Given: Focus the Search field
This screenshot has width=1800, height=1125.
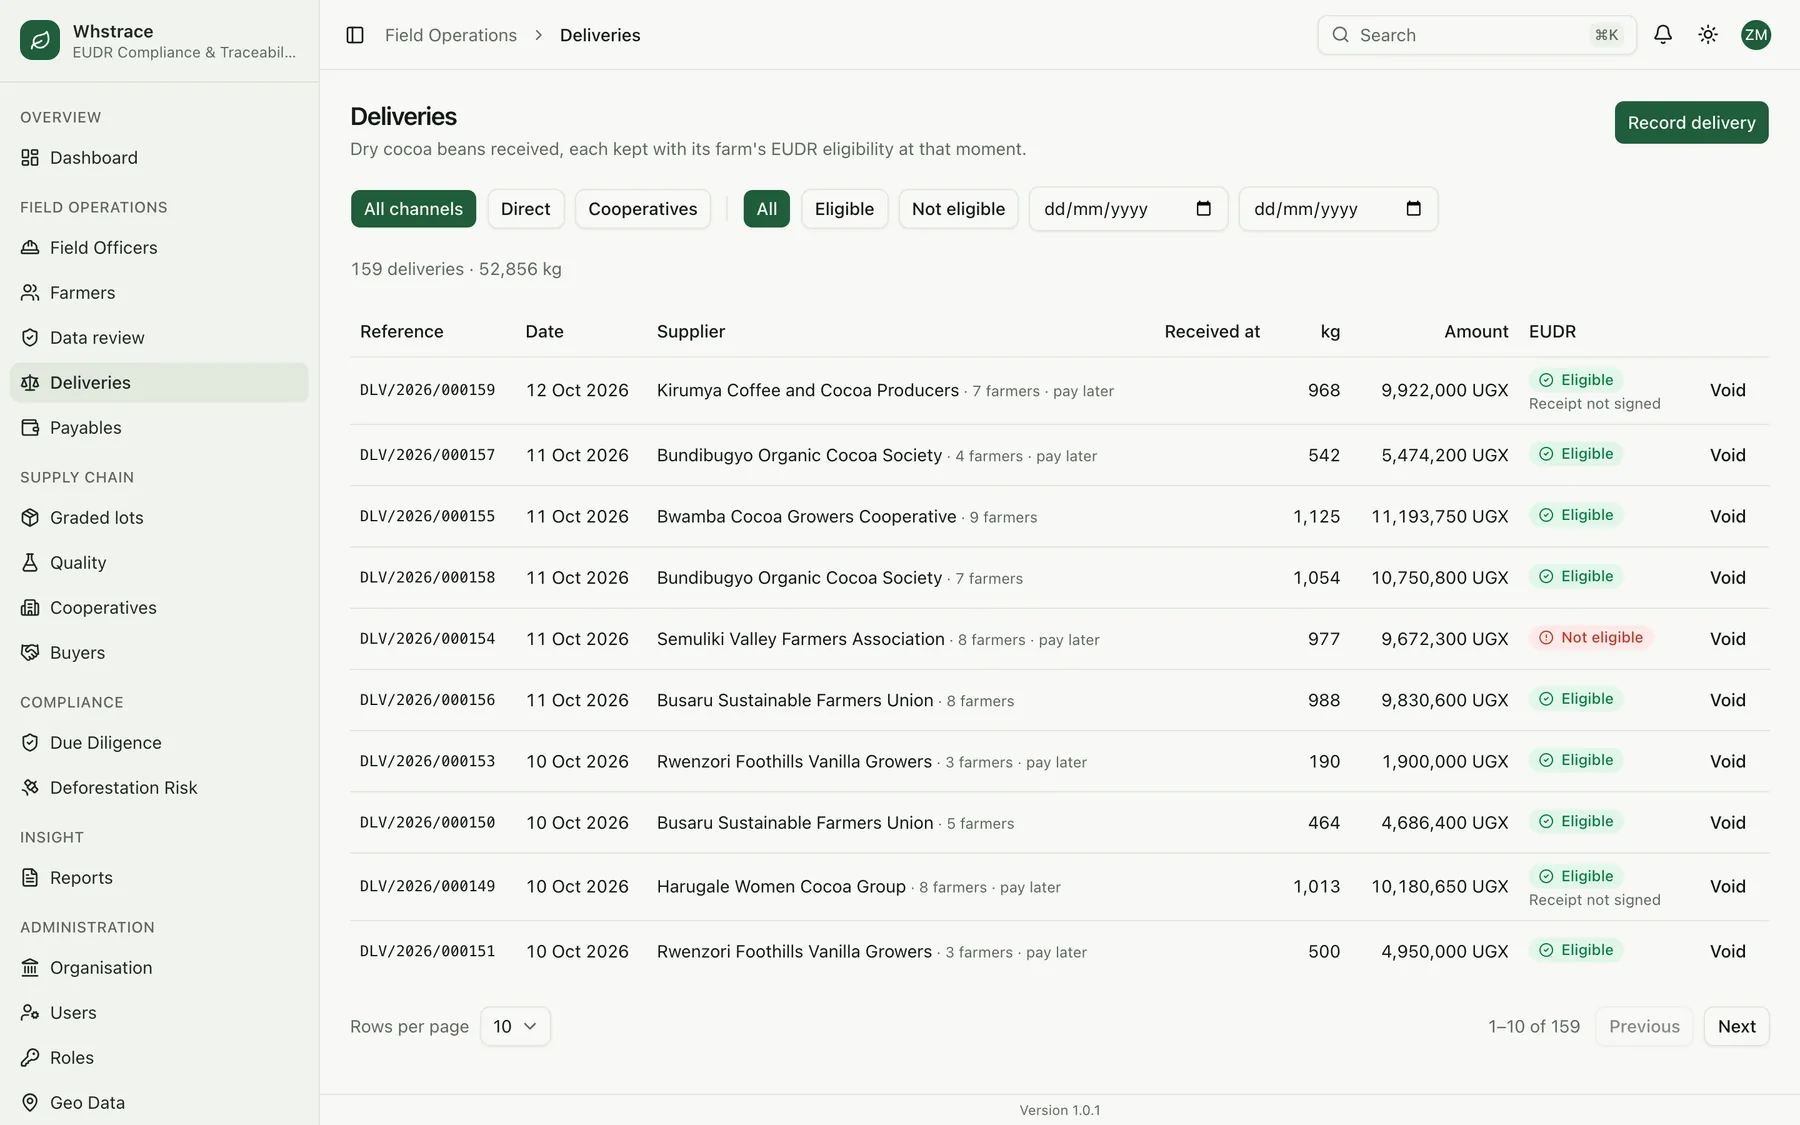Looking at the screenshot, I should [1477, 35].
